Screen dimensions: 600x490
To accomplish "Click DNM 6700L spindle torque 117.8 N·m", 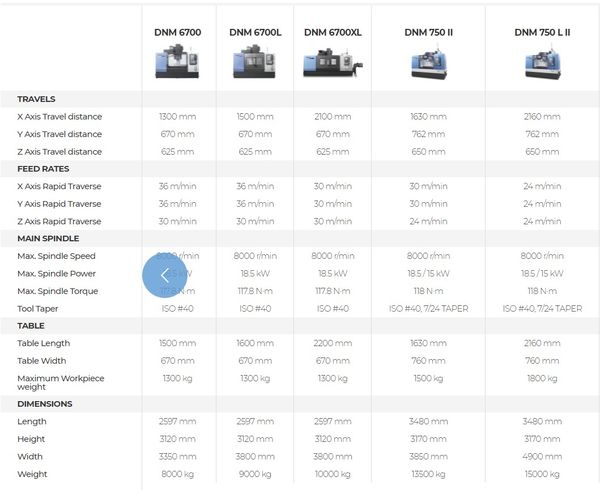I will click(x=255, y=291).
